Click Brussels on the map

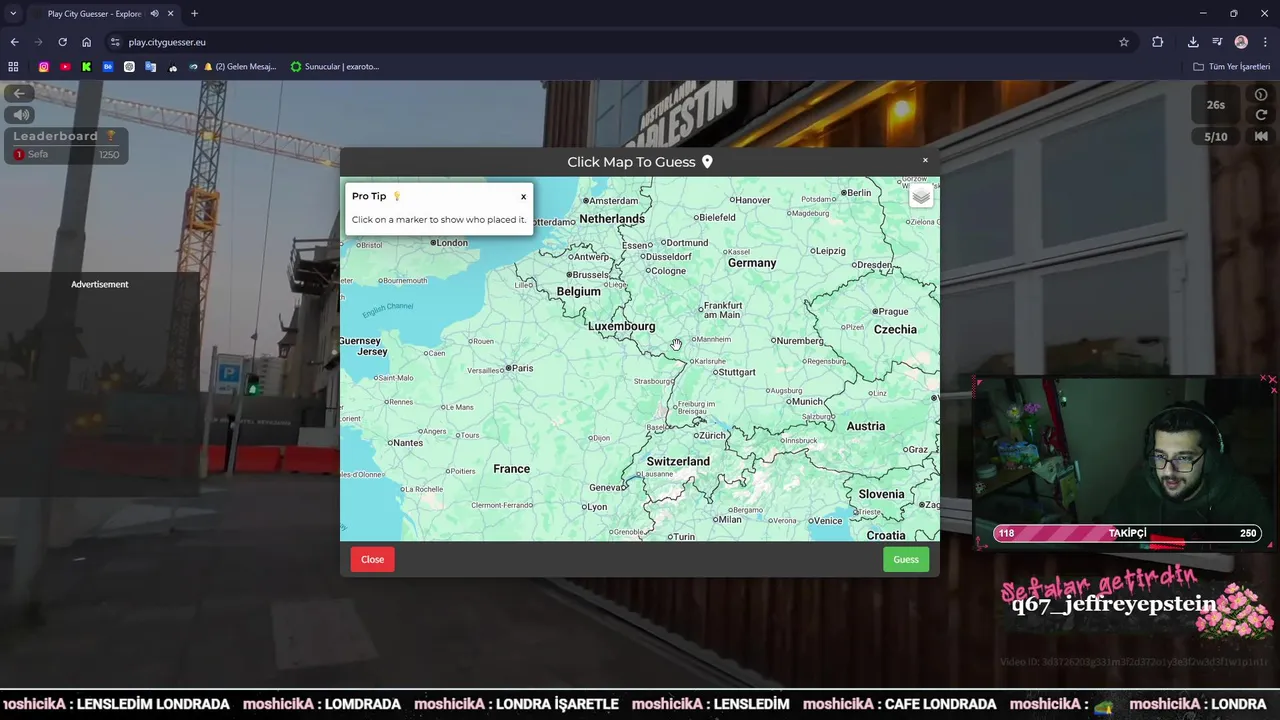pos(589,274)
